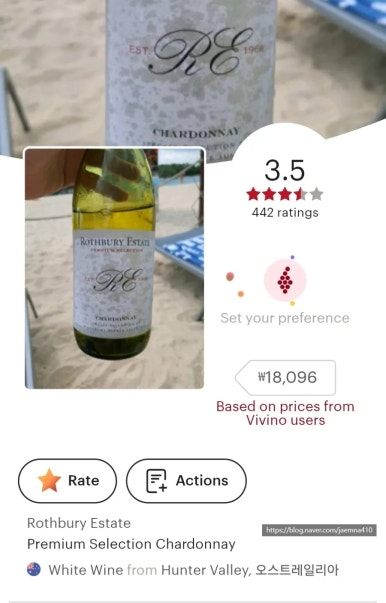Tap Set your preference text
The width and height of the screenshot is (386, 603).
point(285,318)
